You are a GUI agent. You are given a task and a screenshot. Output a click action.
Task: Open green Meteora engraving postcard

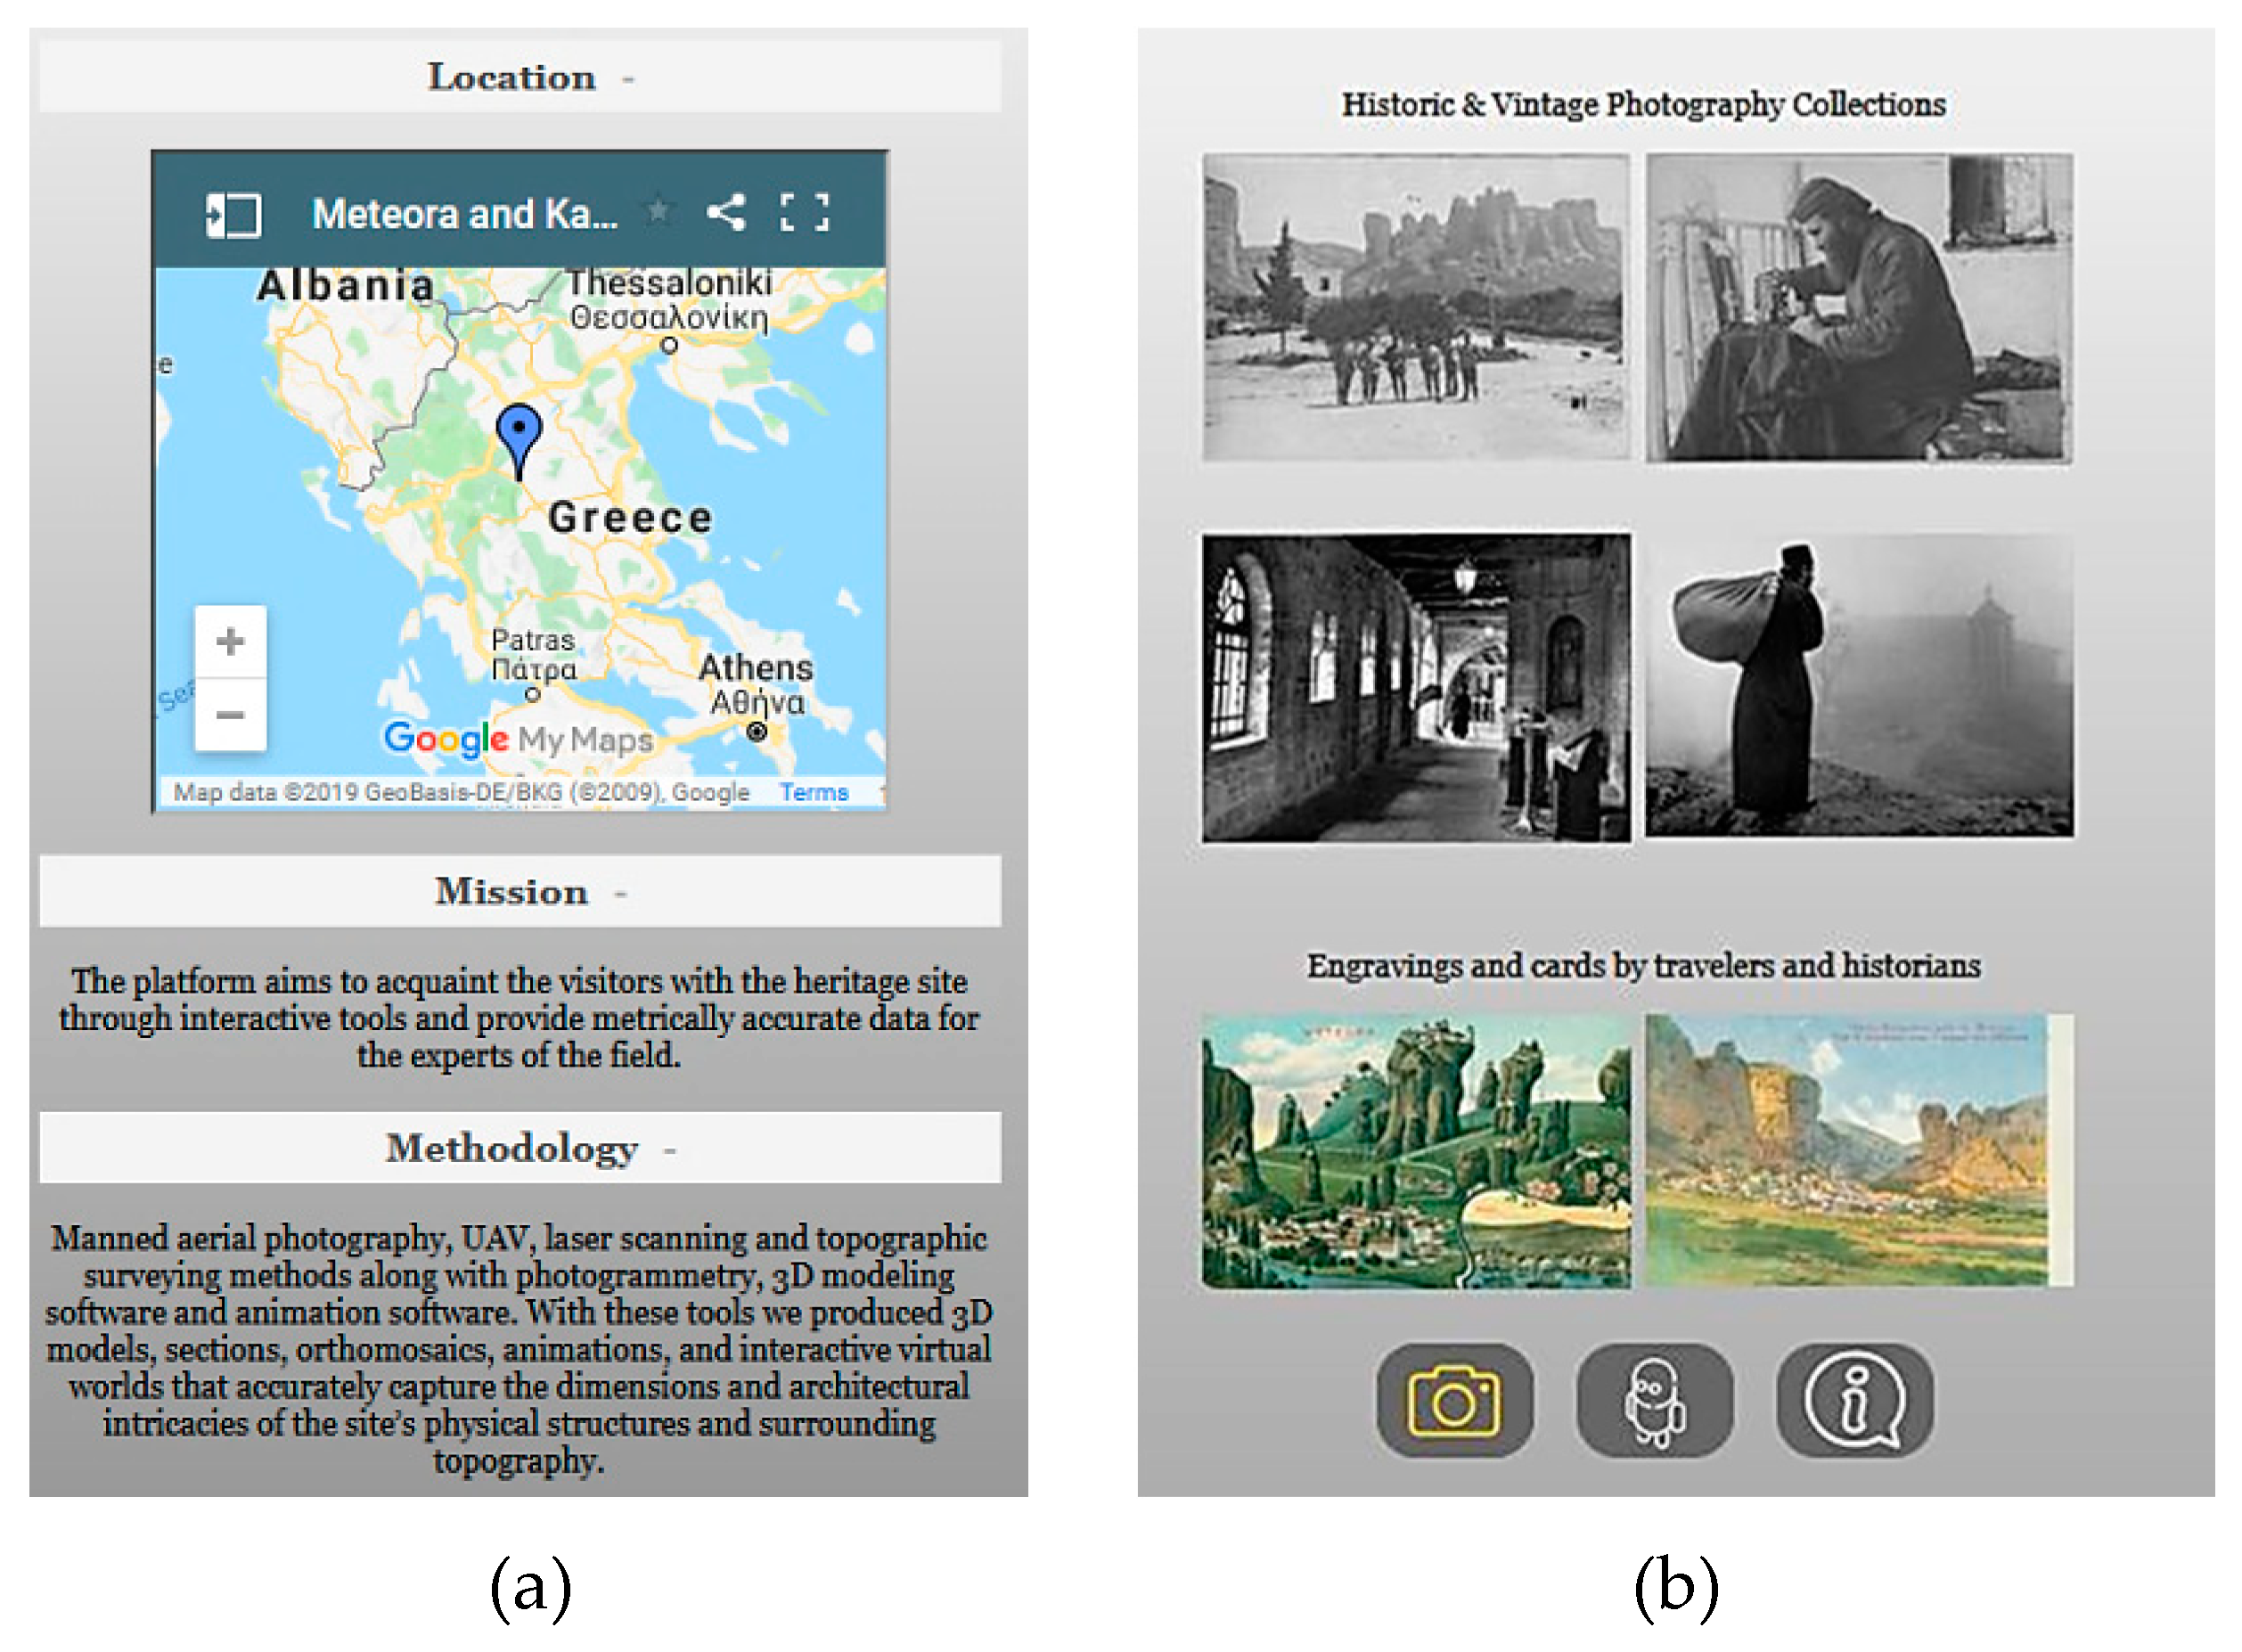[1415, 1151]
